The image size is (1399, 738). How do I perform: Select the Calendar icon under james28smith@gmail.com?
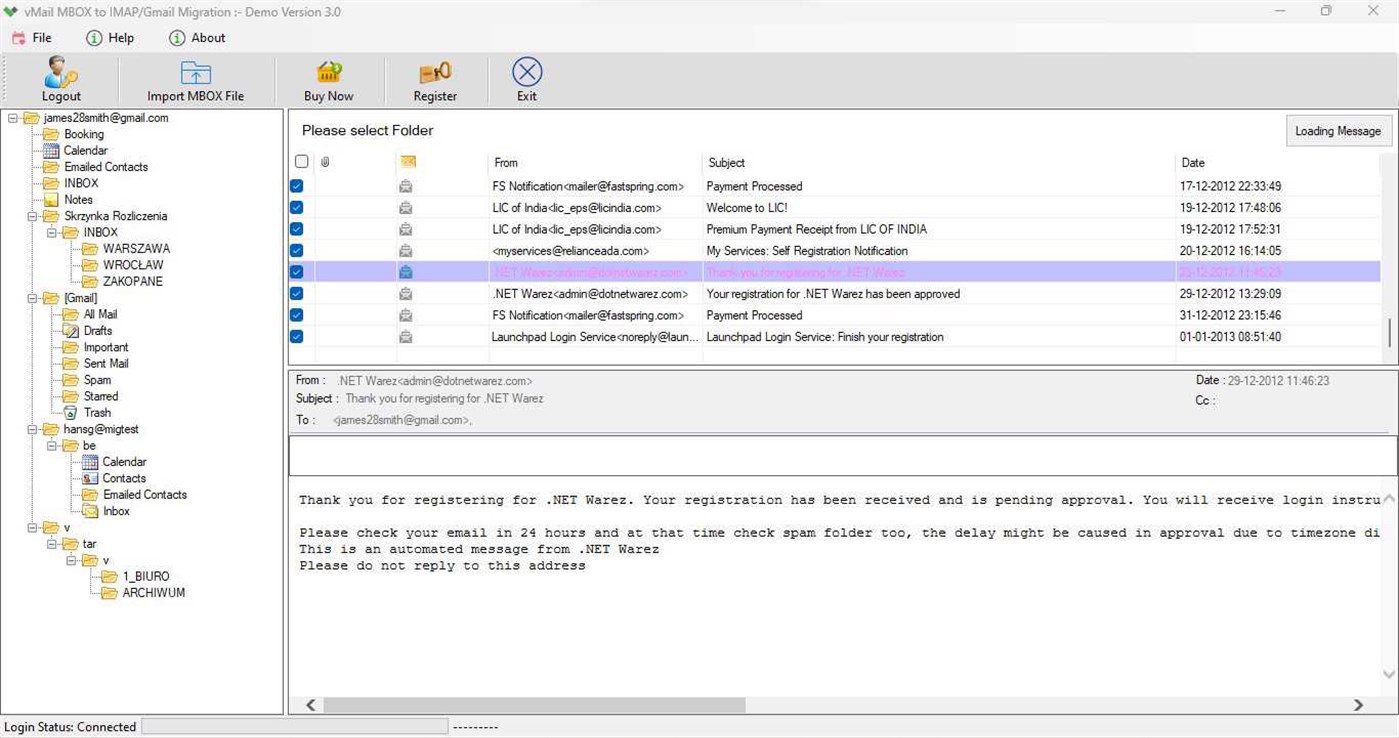(52, 150)
